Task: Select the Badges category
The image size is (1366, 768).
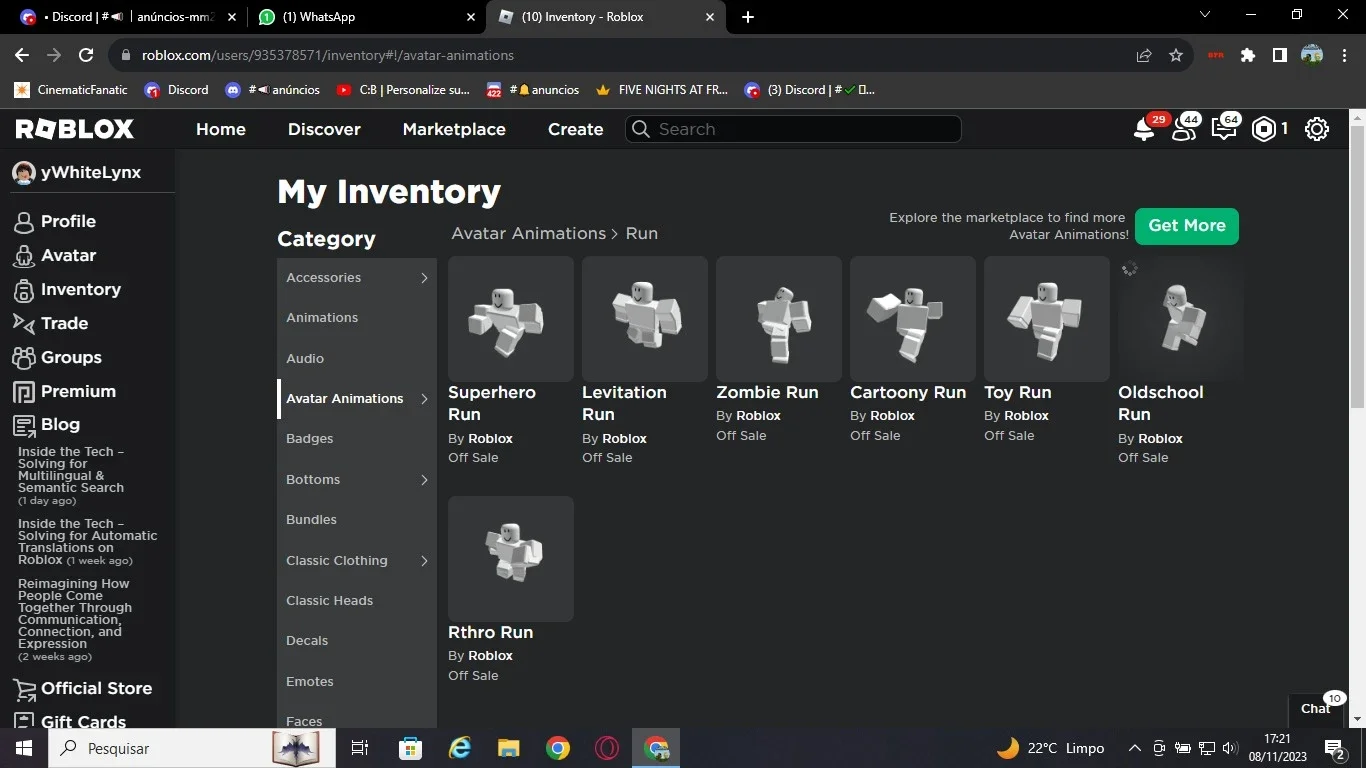Action: 310,439
